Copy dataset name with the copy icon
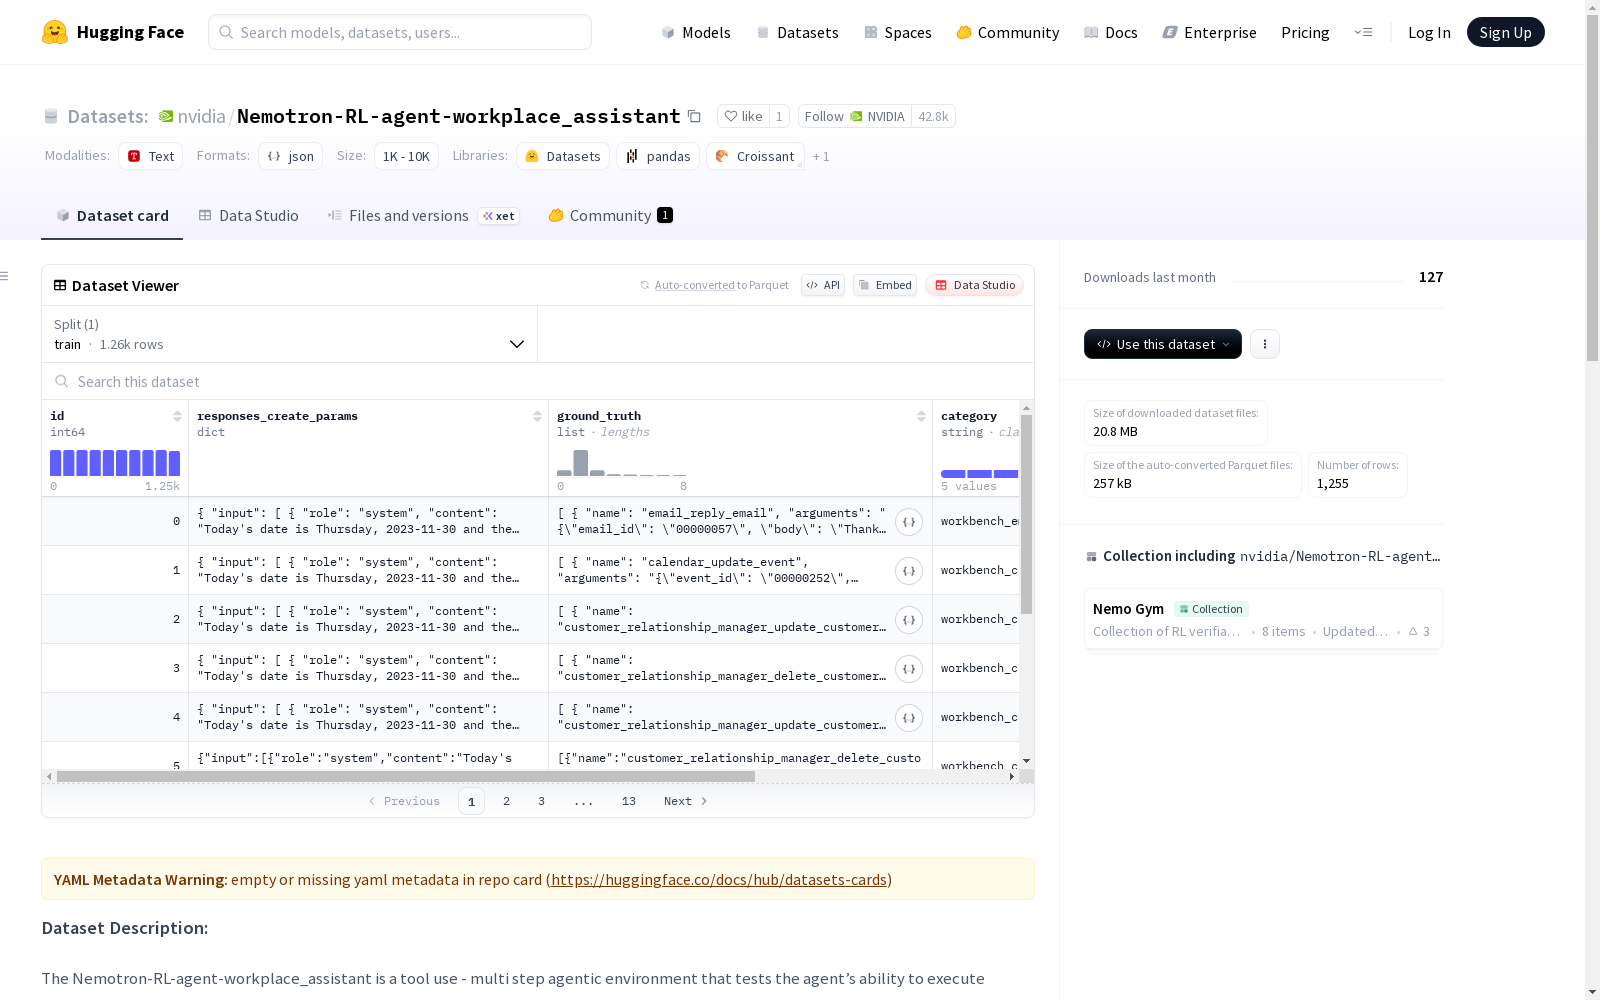This screenshot has width=1600, height=1000. [x=694, y=116]
